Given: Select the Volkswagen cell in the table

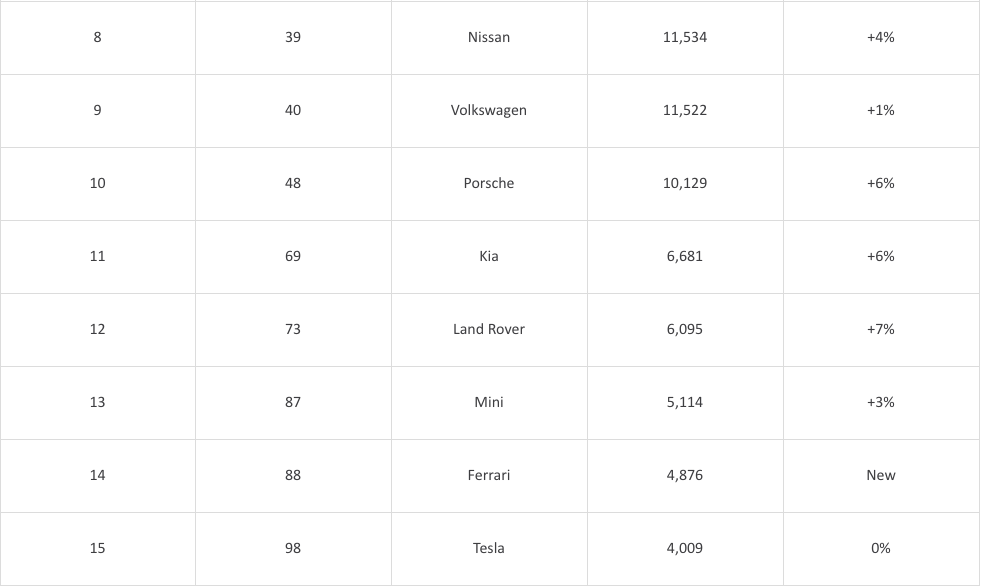Looking at the screenshot, I should point(488,110).
